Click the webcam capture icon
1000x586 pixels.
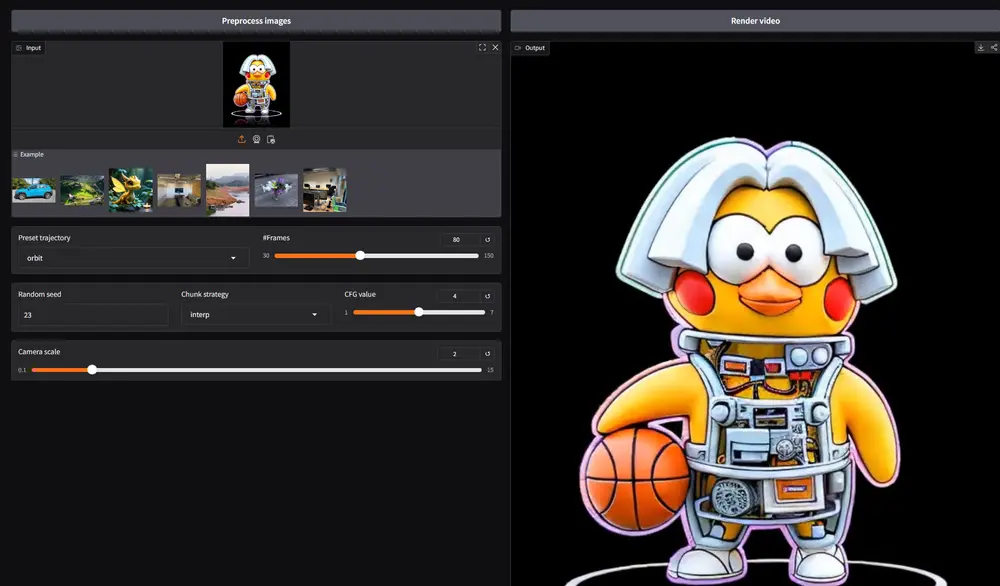(256, 139)
